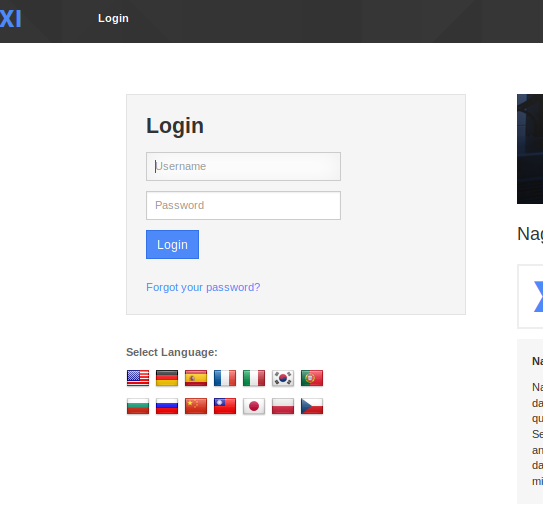
Task: Open the Forgot your password link
Action: click(x=203, y=287)
